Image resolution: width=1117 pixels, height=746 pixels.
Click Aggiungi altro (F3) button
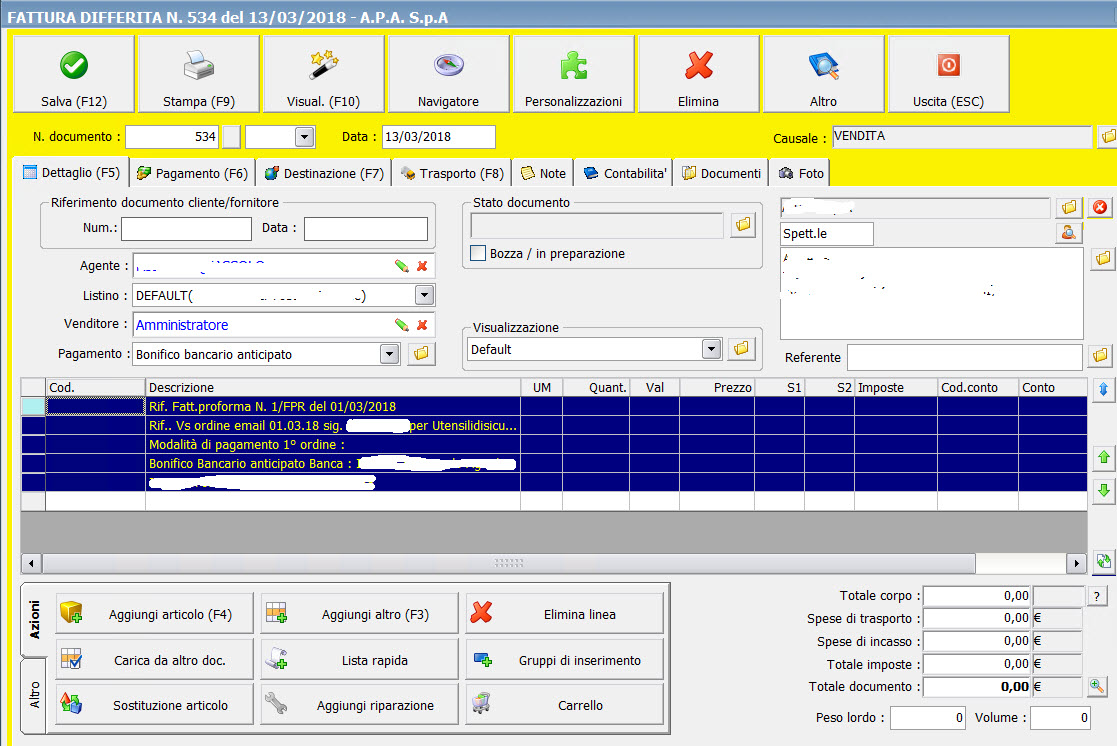[x=360, y=613]
